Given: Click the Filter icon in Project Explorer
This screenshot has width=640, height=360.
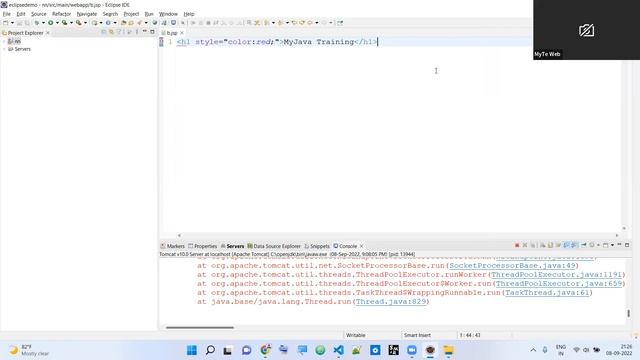Looking at the screenshot, I should (119, 32).
